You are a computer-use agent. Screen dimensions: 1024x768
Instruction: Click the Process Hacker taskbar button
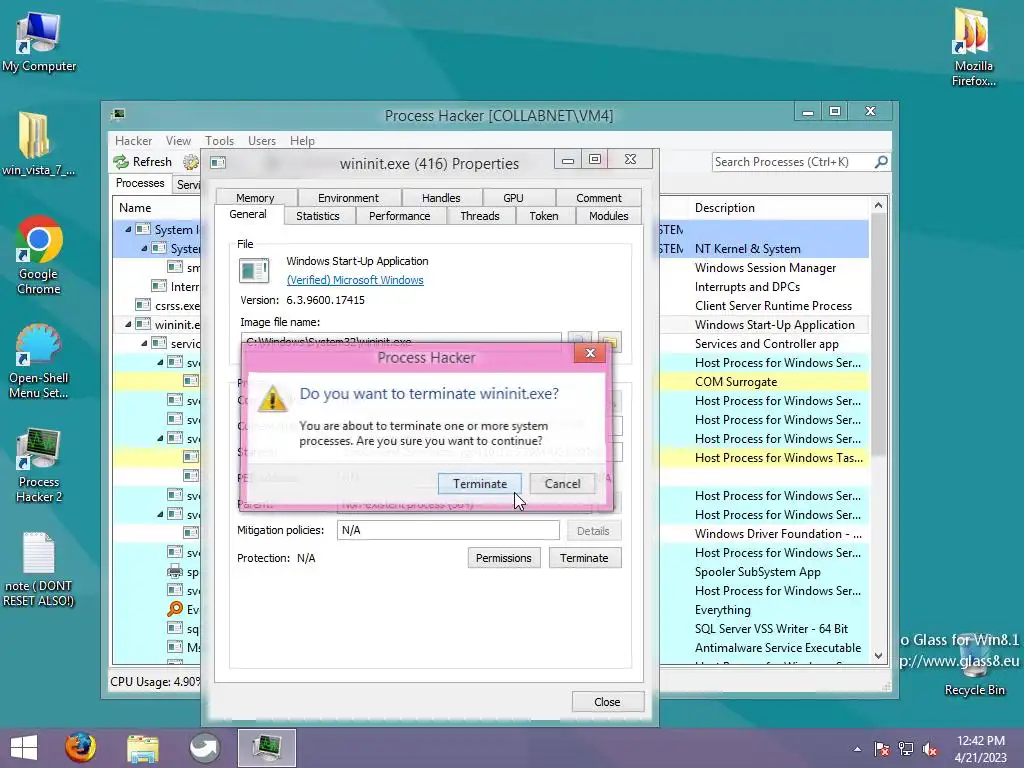coord(266,748)
